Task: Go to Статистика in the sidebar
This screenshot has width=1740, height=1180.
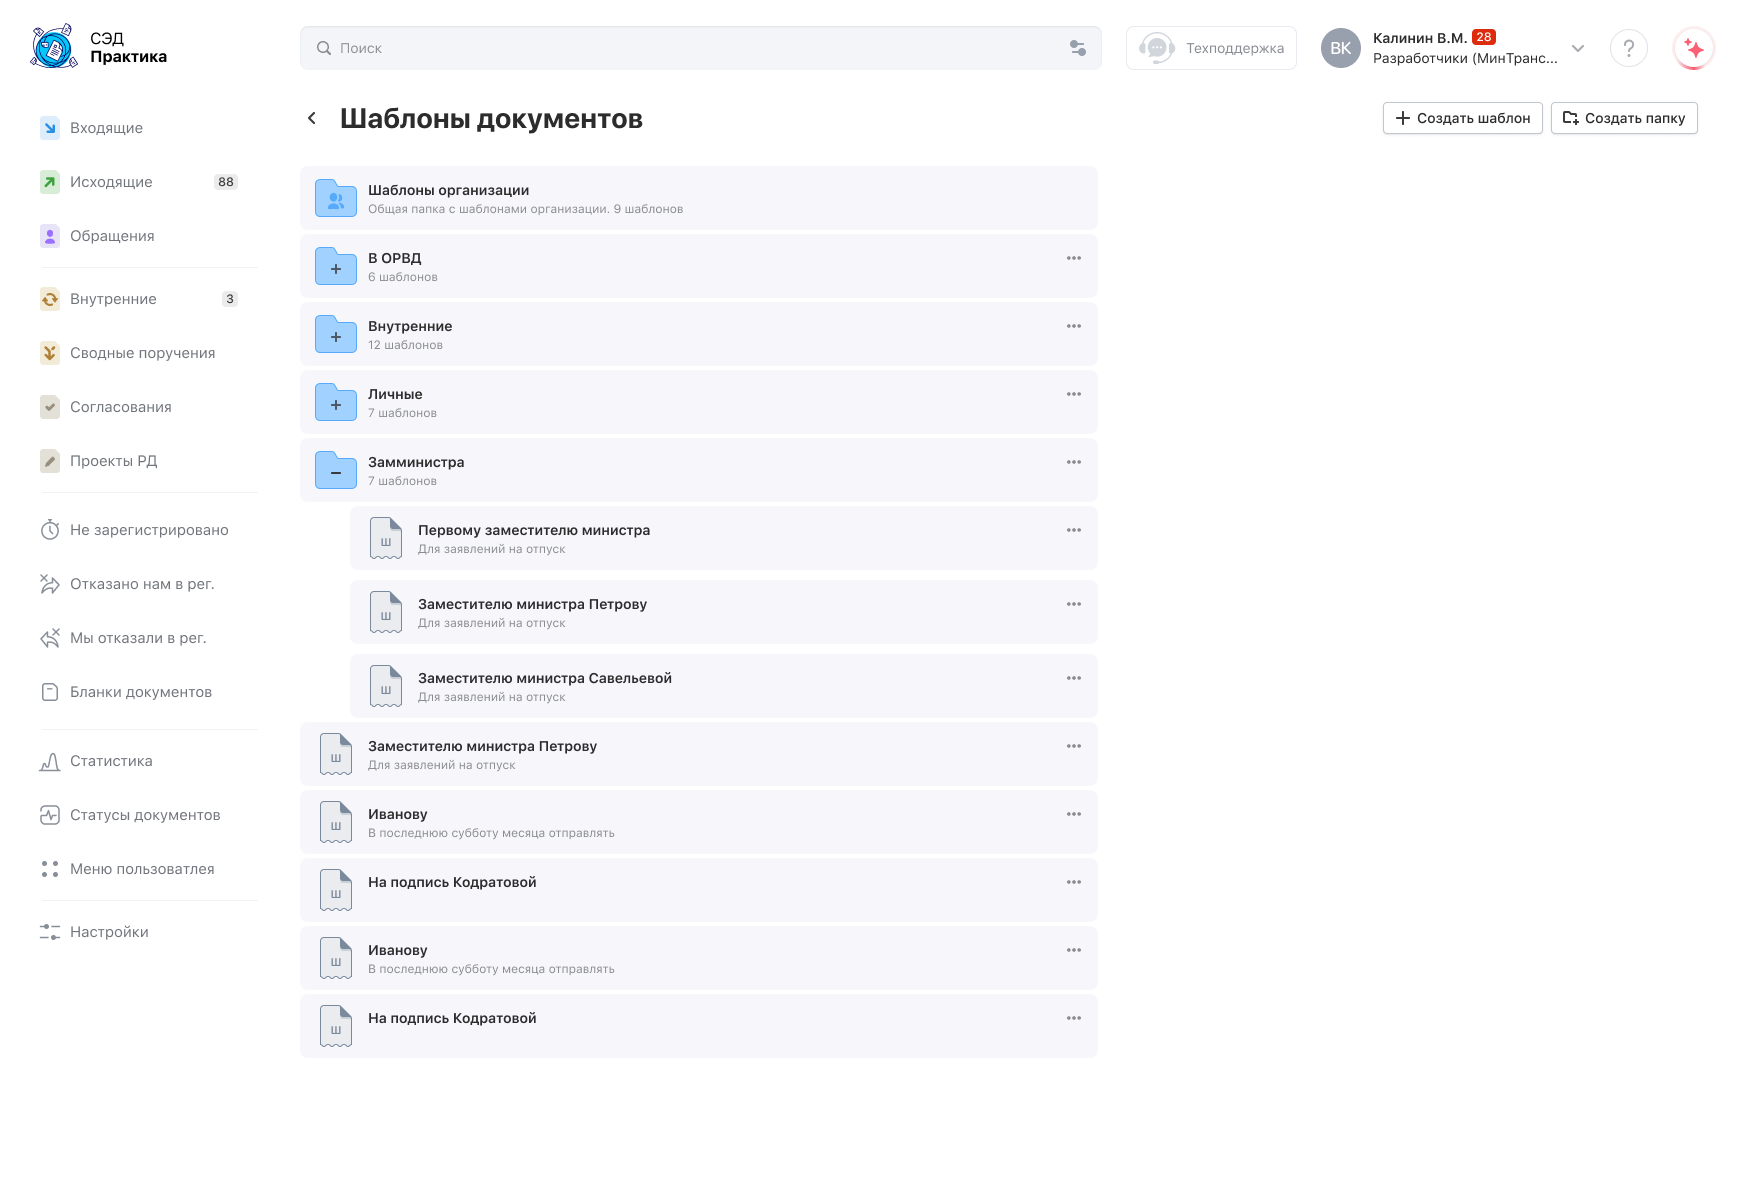Action: pos(111,761)
